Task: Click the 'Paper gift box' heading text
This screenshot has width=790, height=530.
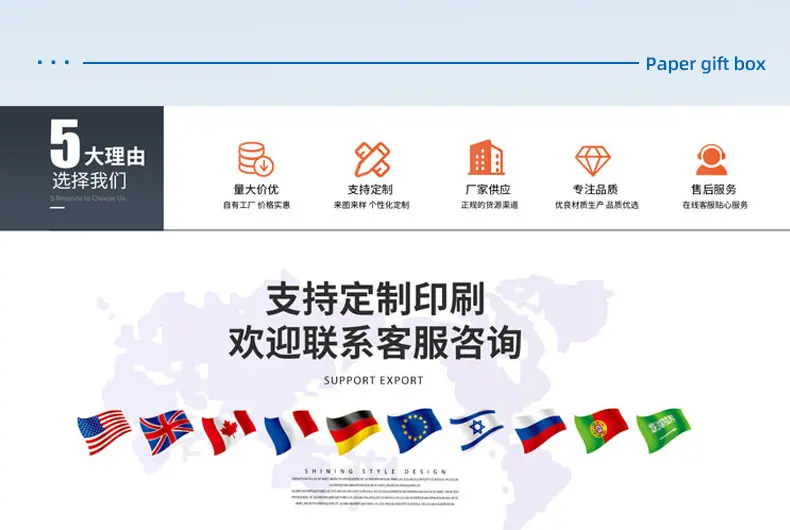Action: pos(705,64)
